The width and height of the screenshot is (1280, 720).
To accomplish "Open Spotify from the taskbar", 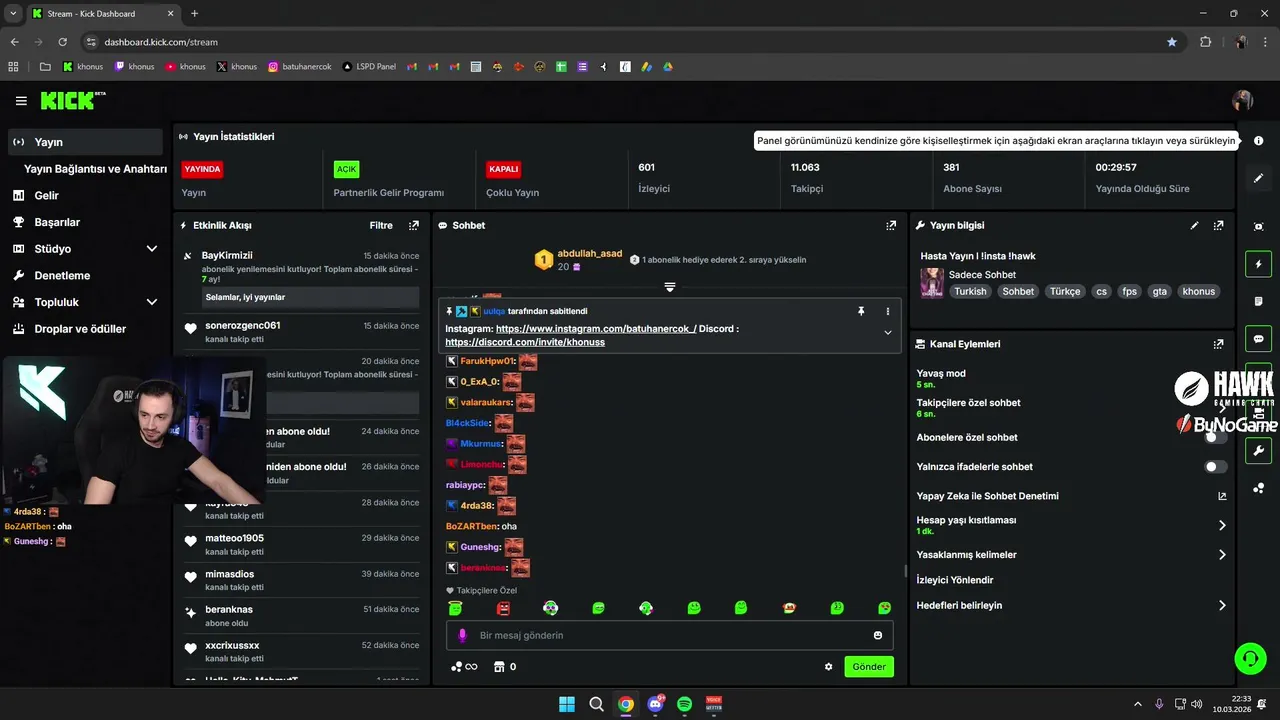I will coord(685,704).
